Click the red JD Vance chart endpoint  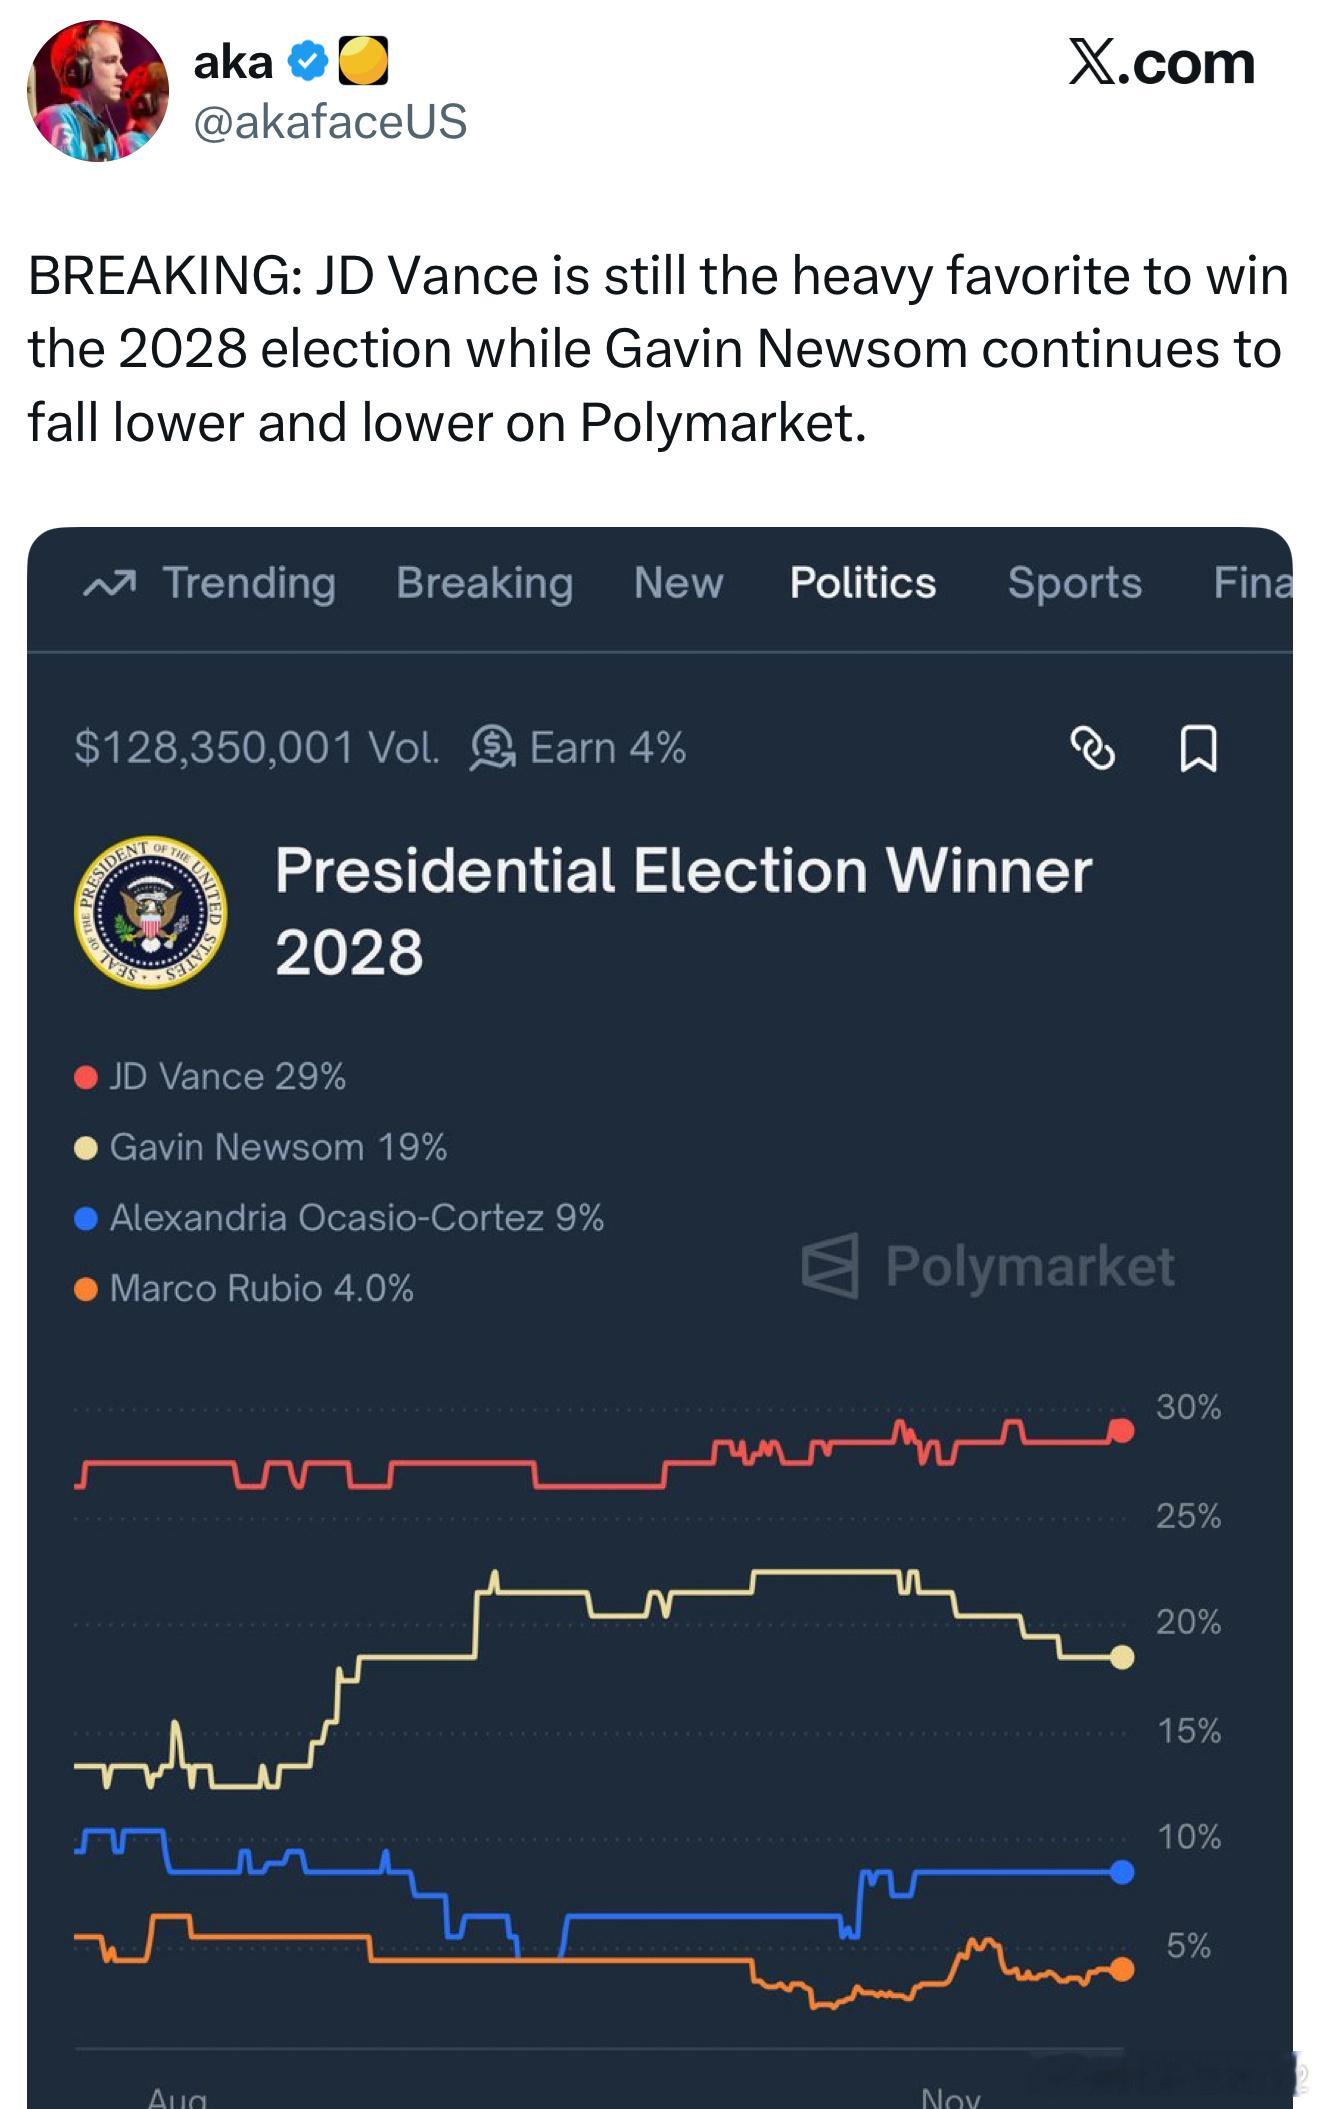point(1122,1431)
